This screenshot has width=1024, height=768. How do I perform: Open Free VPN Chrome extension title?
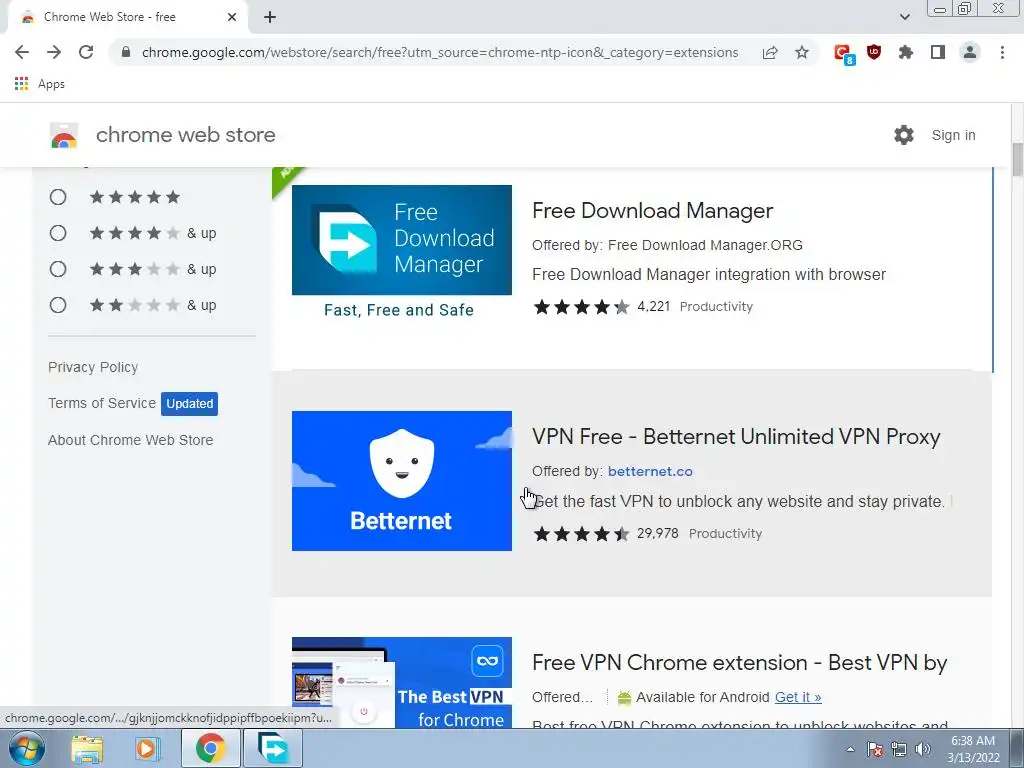(x=739, y=663)
